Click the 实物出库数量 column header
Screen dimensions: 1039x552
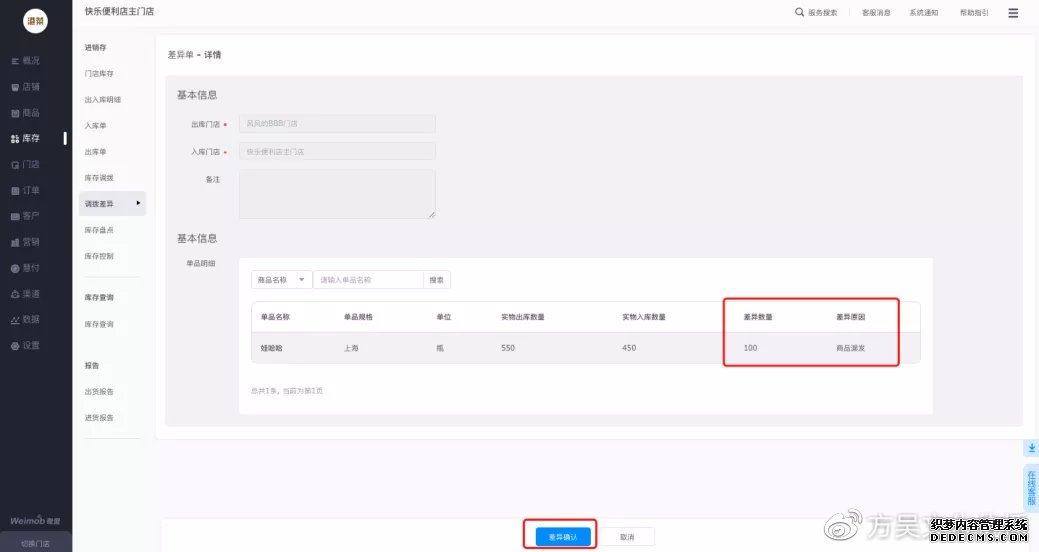(x=523, y=317)
